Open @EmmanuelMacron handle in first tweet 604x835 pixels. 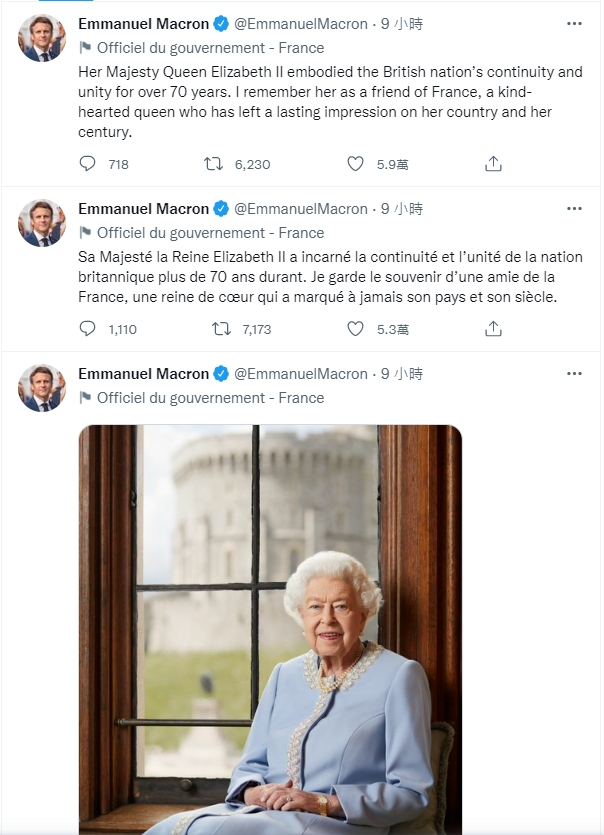301,24
